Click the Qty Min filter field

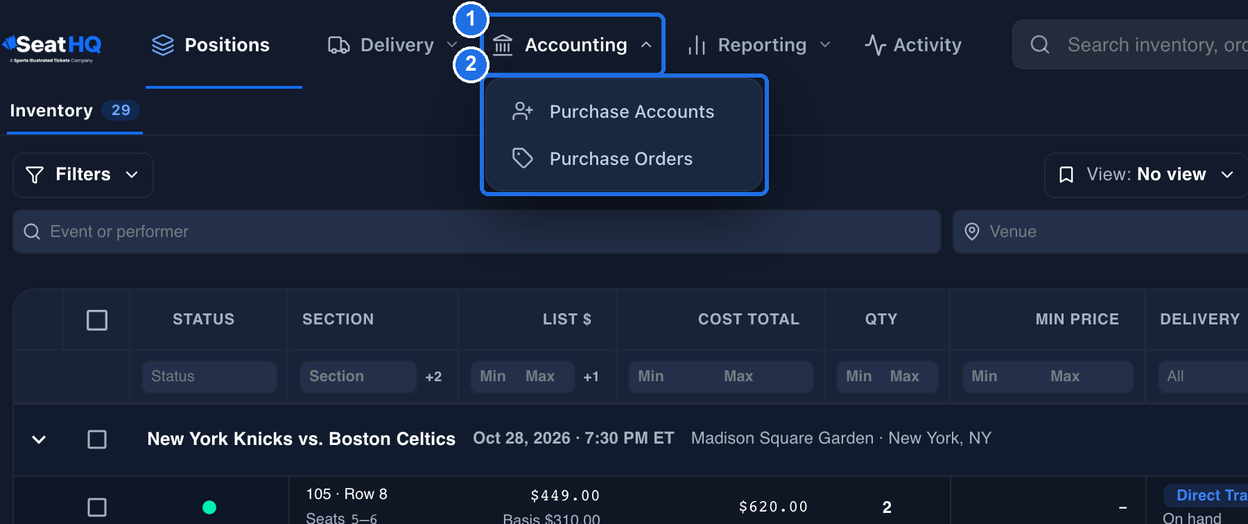click(860, 376)
